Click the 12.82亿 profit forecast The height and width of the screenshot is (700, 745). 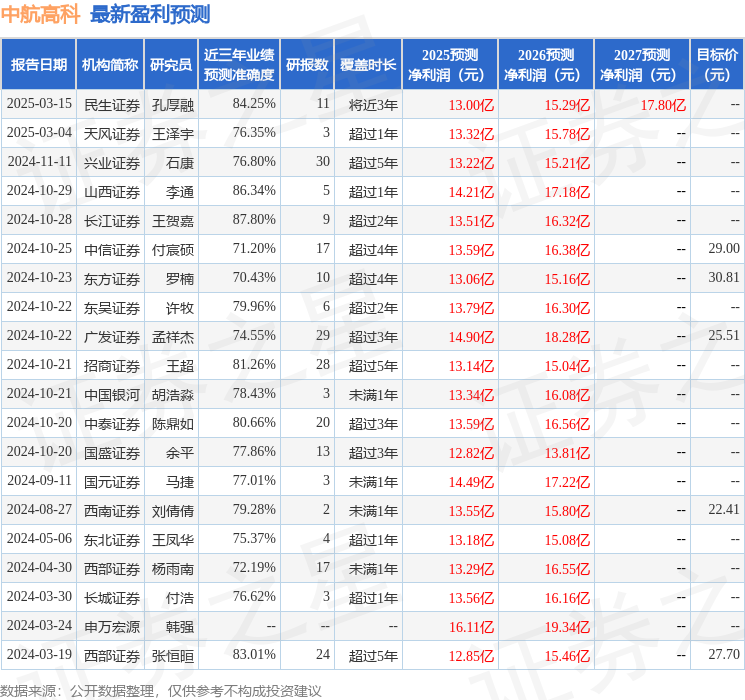(x=471, y=453)
